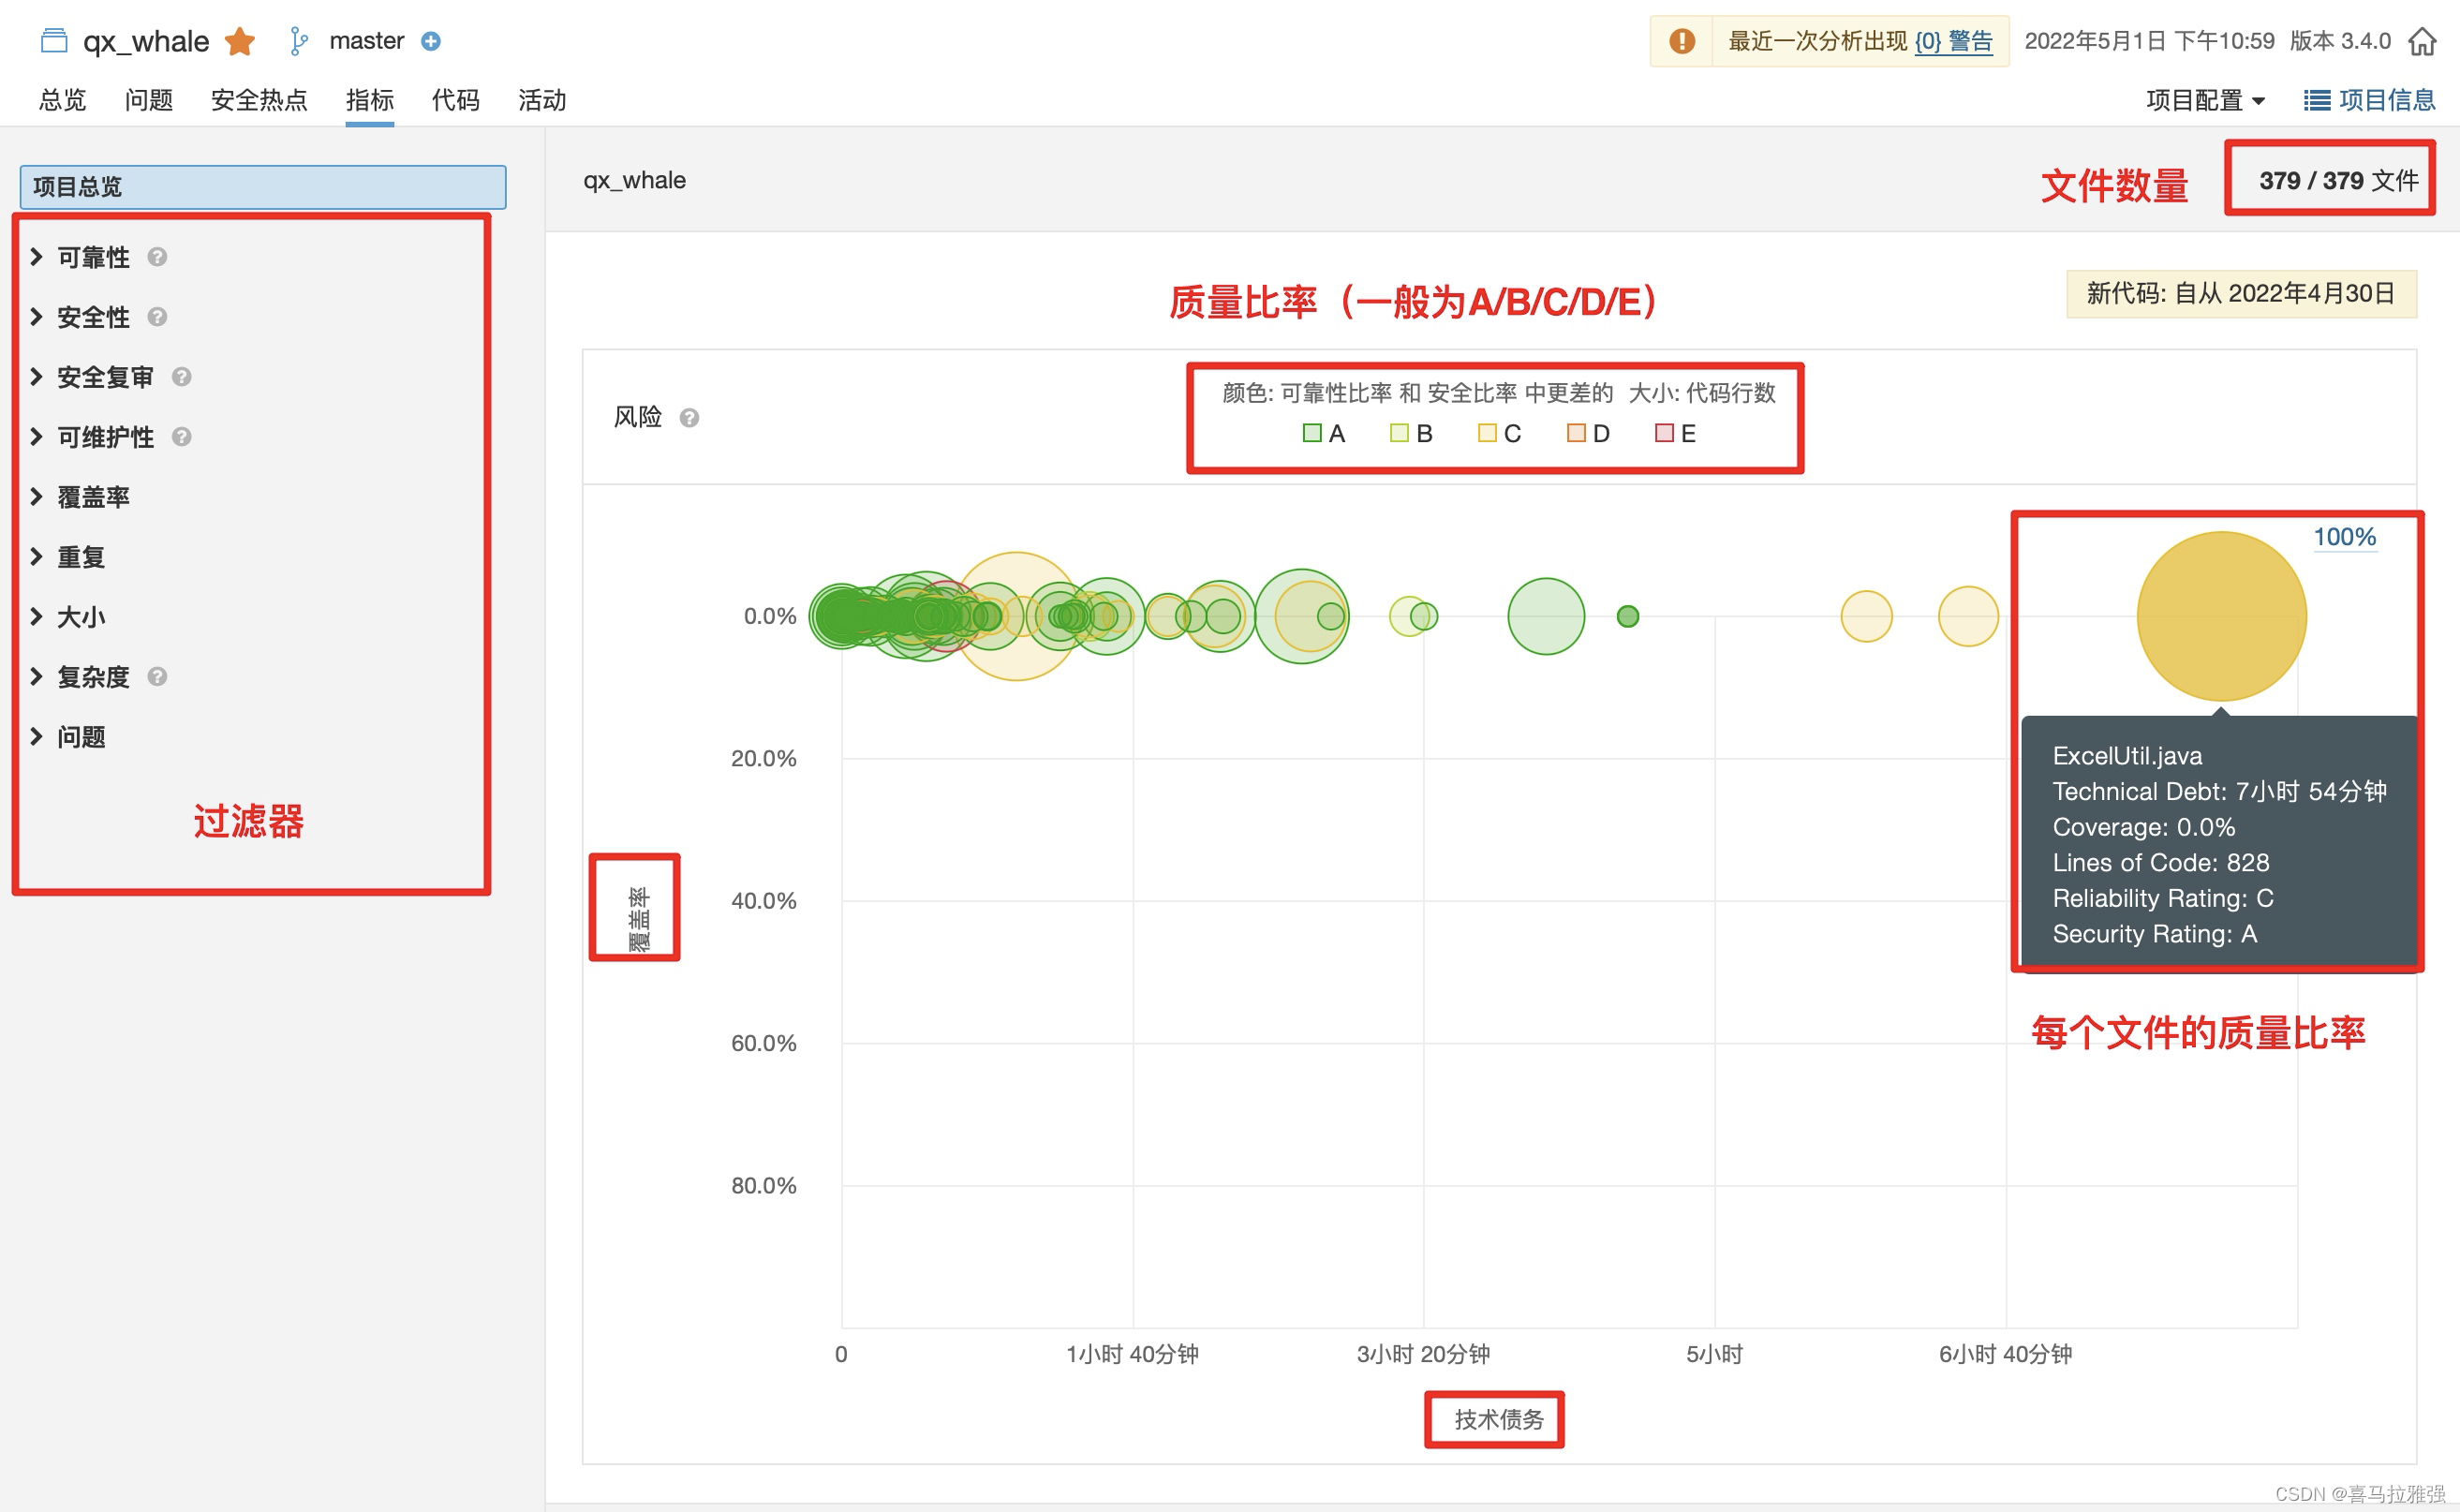This screenshot has width=2460, height=1512.
Task: Click the 项目信息 list icon
Action: (2317, 100)
